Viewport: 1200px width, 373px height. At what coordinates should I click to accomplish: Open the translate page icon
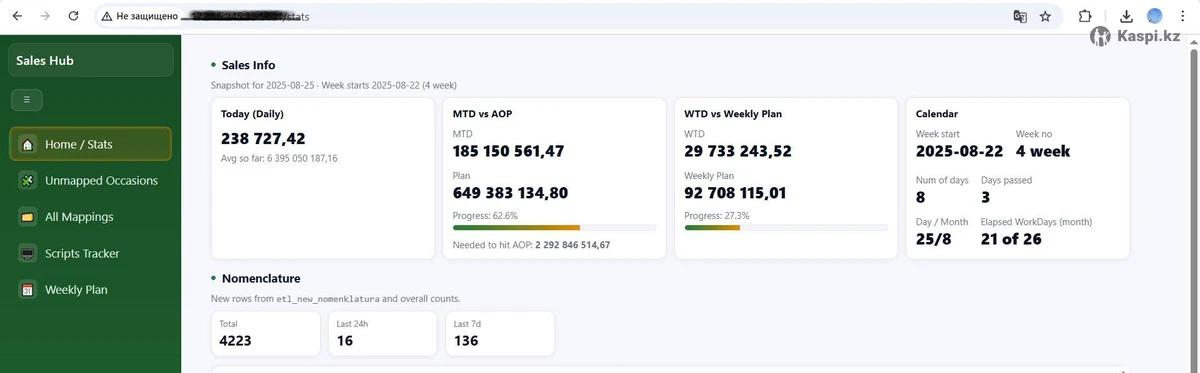pyautogui.click(x=1019, y=16)
